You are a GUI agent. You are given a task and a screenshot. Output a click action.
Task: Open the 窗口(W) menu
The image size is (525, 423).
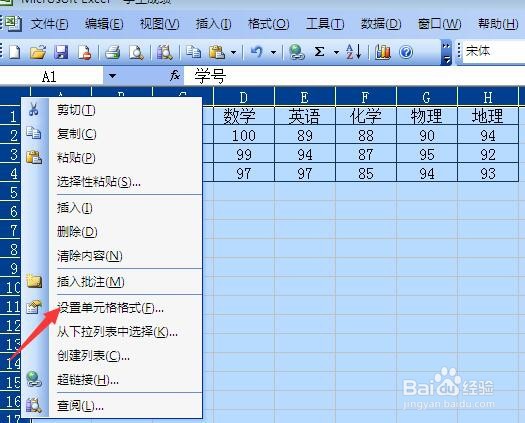click(x=439, y=24)
